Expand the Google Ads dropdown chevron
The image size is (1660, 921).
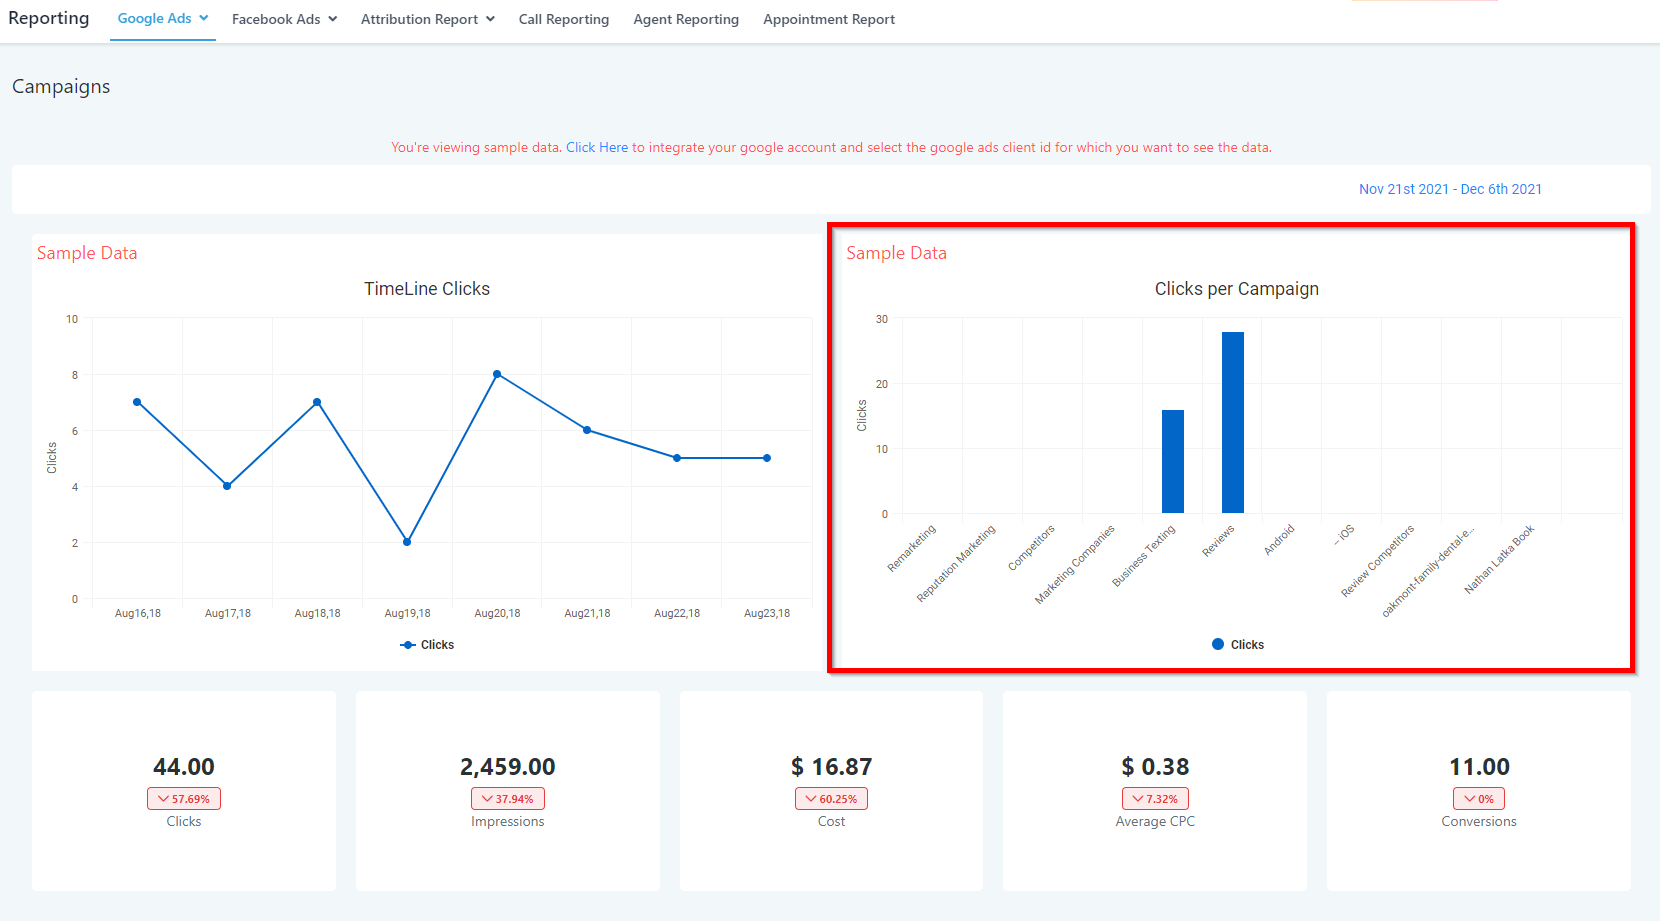[204, 18]
